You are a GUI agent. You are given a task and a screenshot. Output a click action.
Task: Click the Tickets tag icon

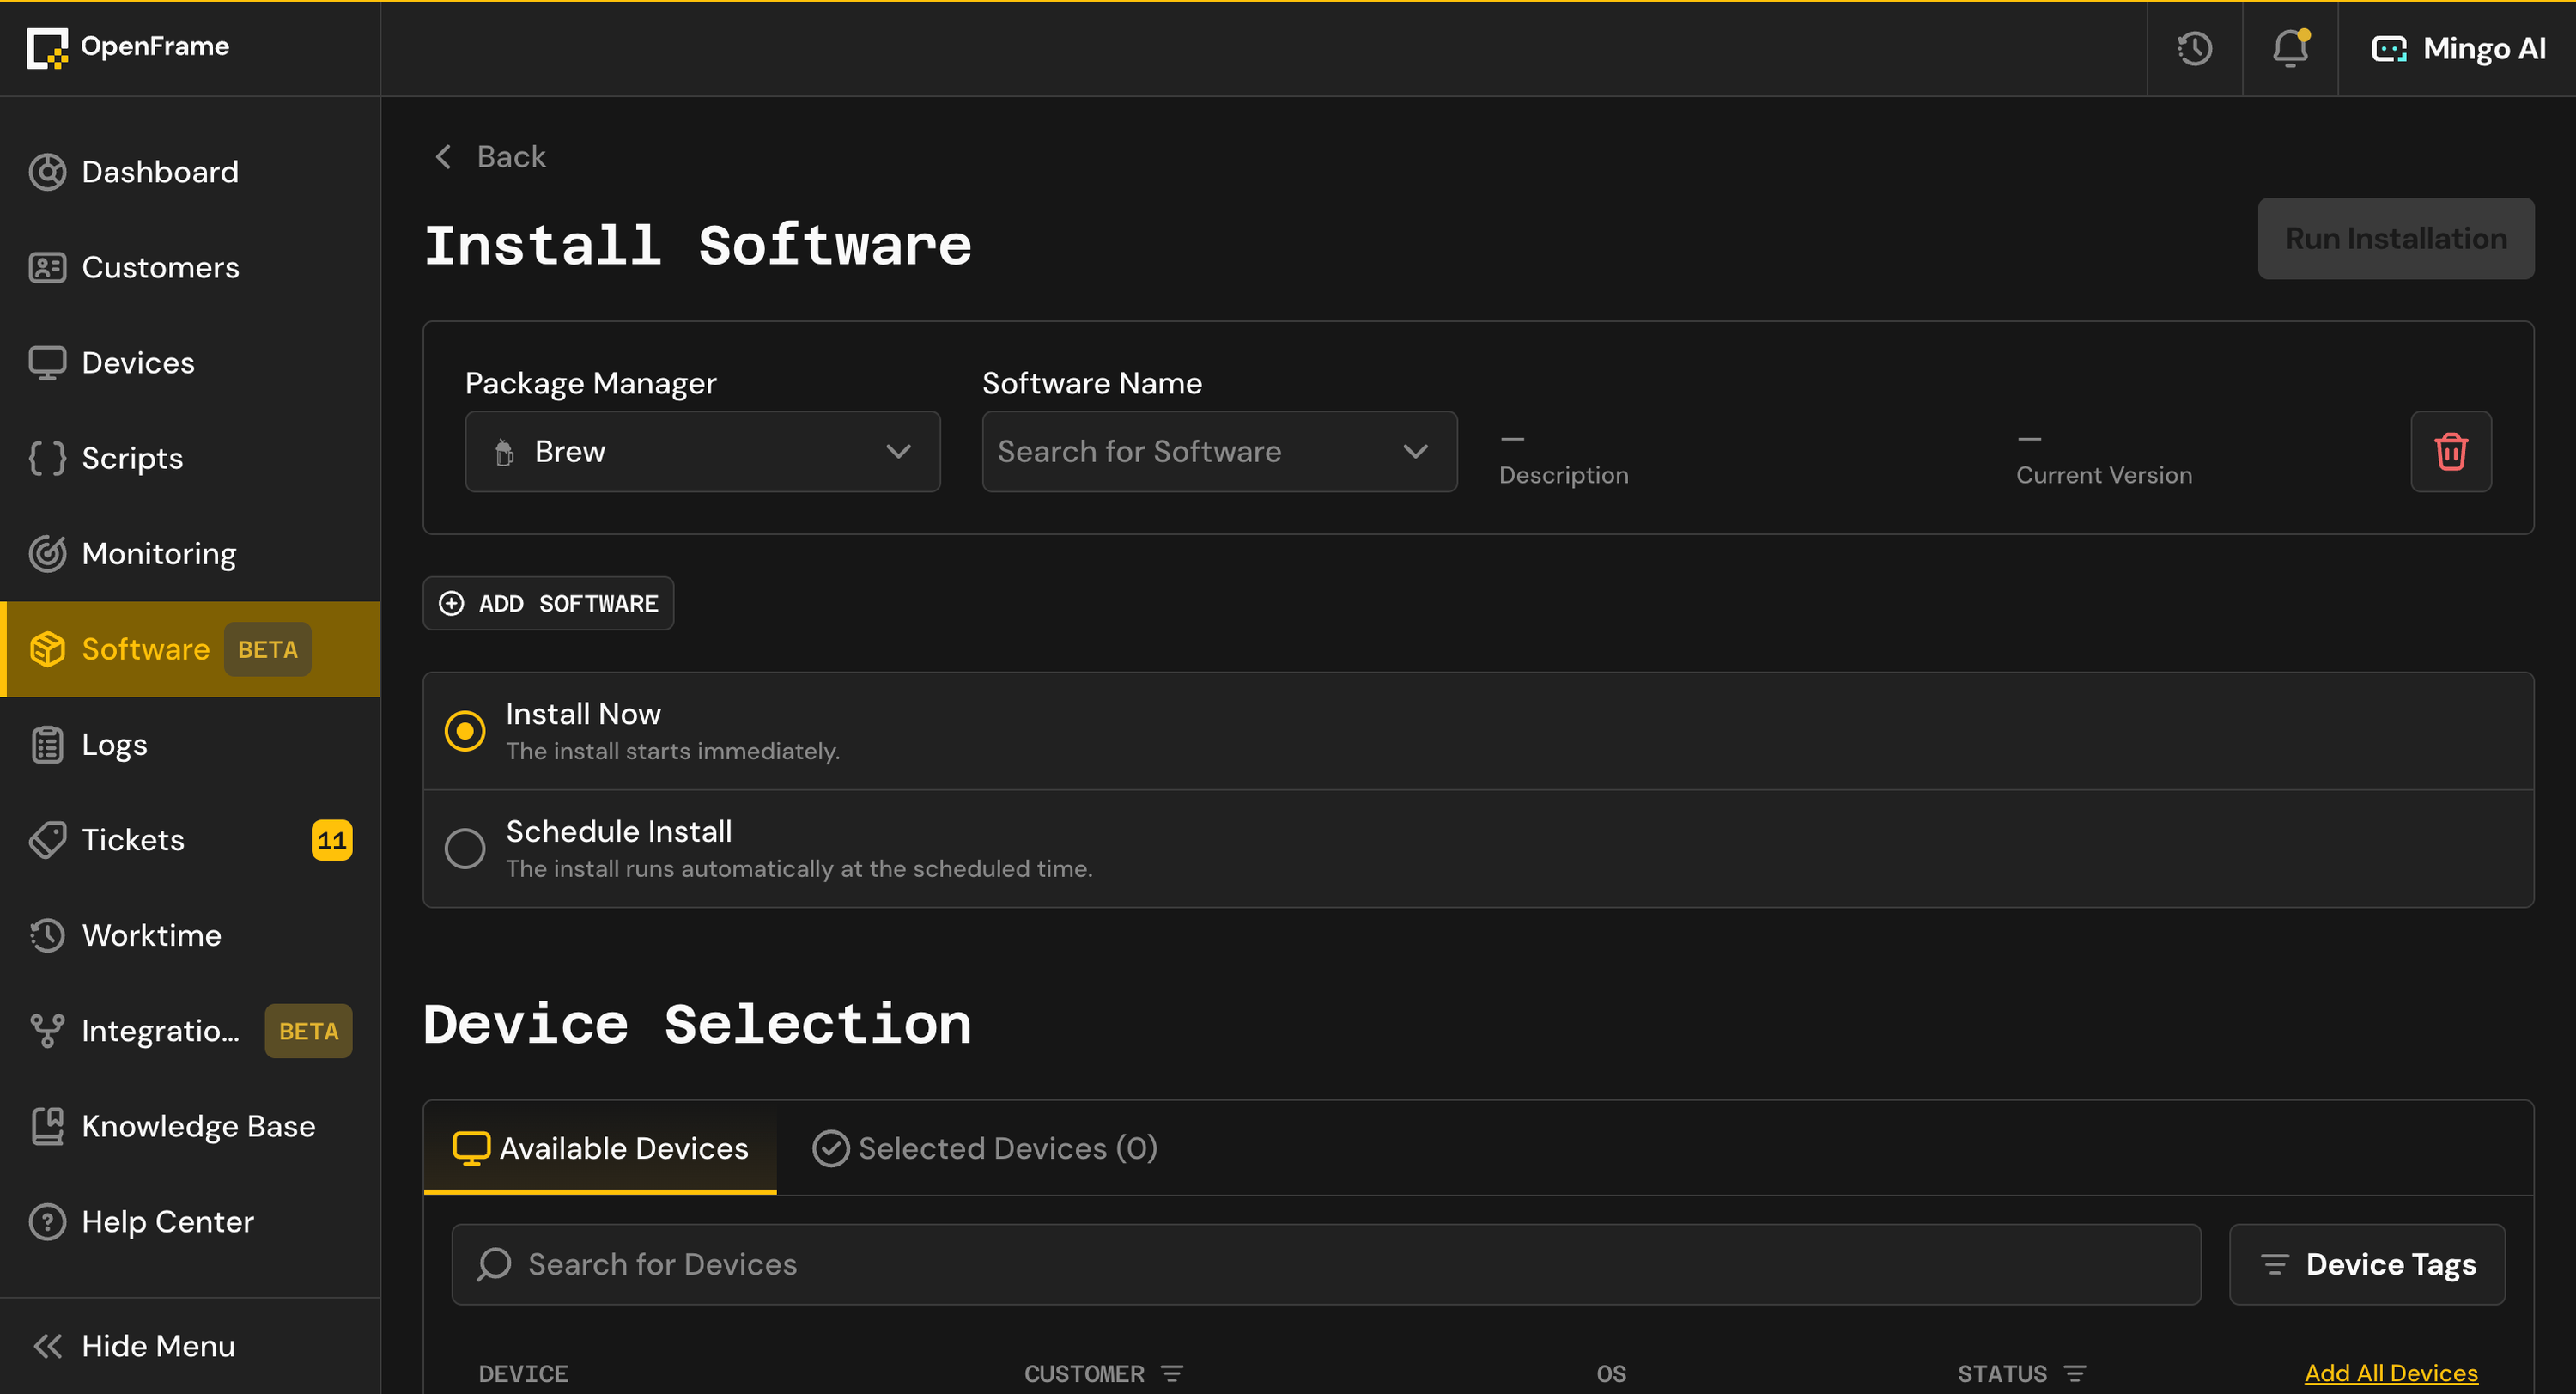47,840
